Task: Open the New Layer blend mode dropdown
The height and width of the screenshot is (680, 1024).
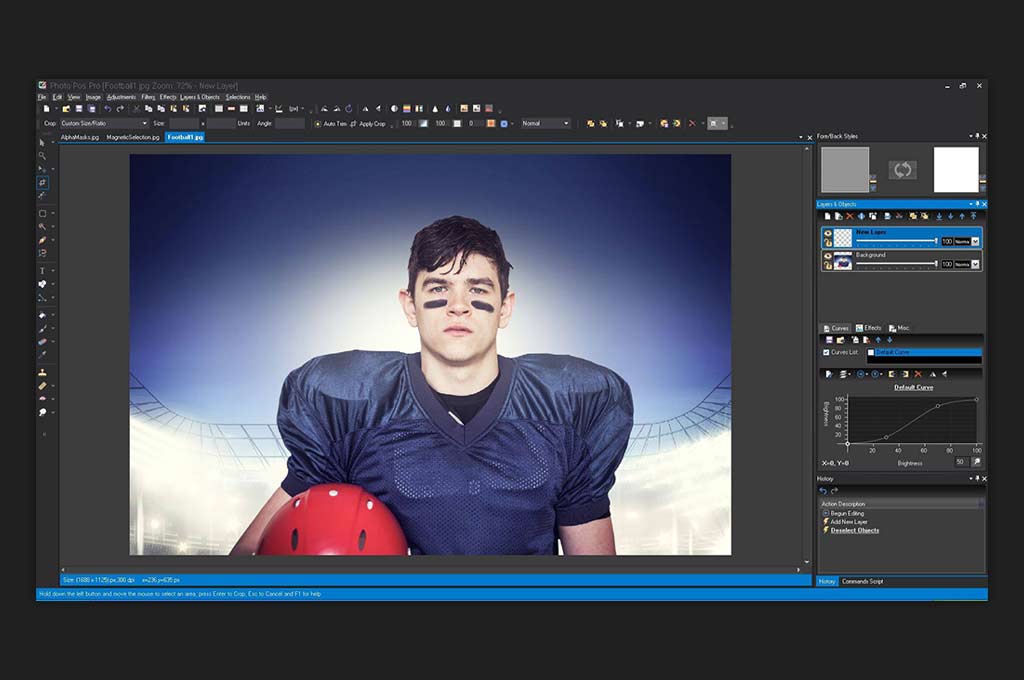Action: 975,242
